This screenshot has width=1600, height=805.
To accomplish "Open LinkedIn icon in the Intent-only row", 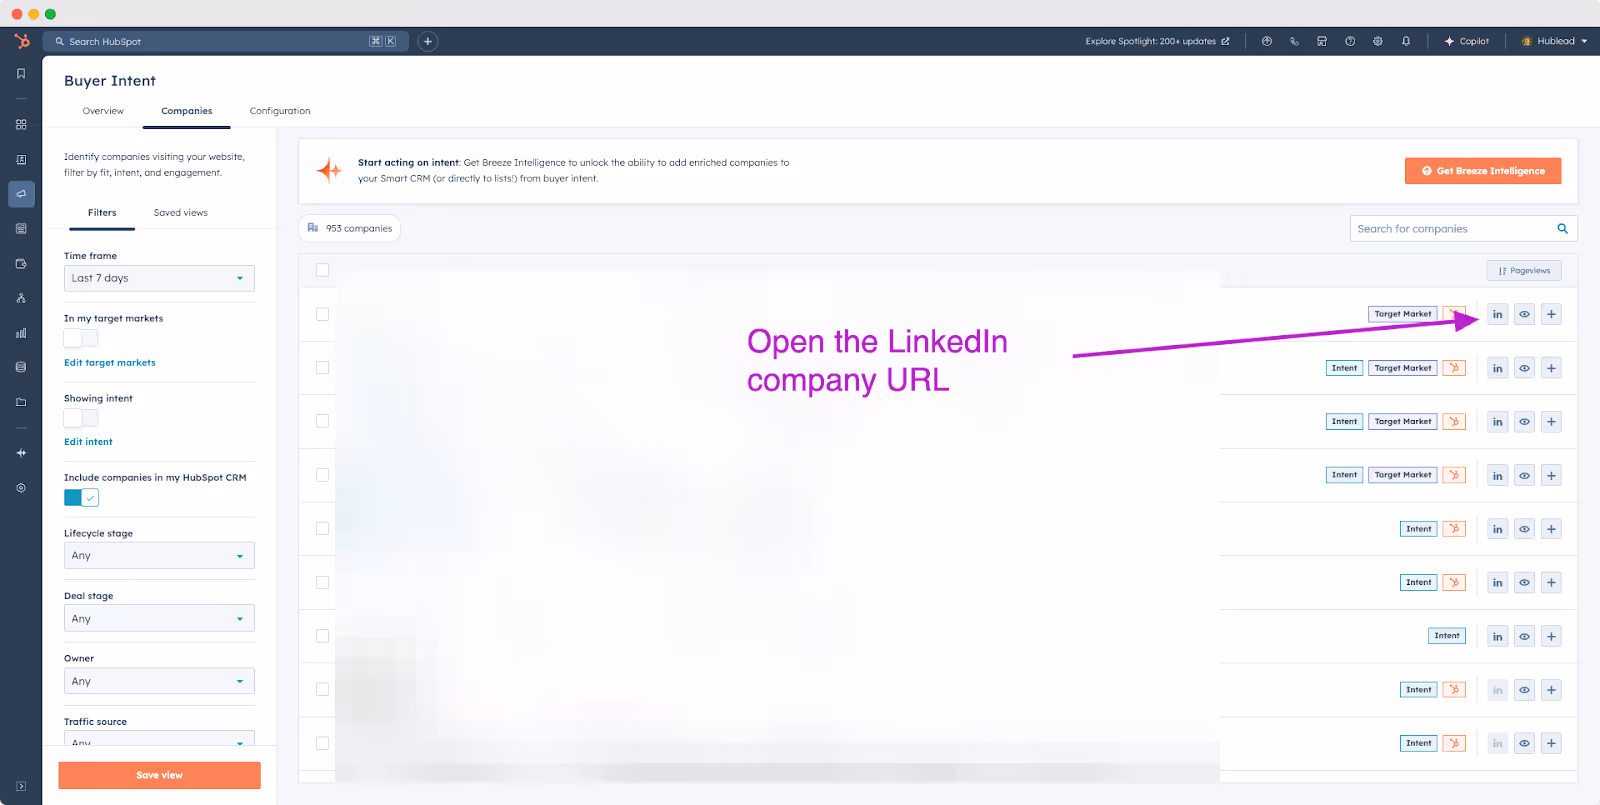I will coord(1497,636).
